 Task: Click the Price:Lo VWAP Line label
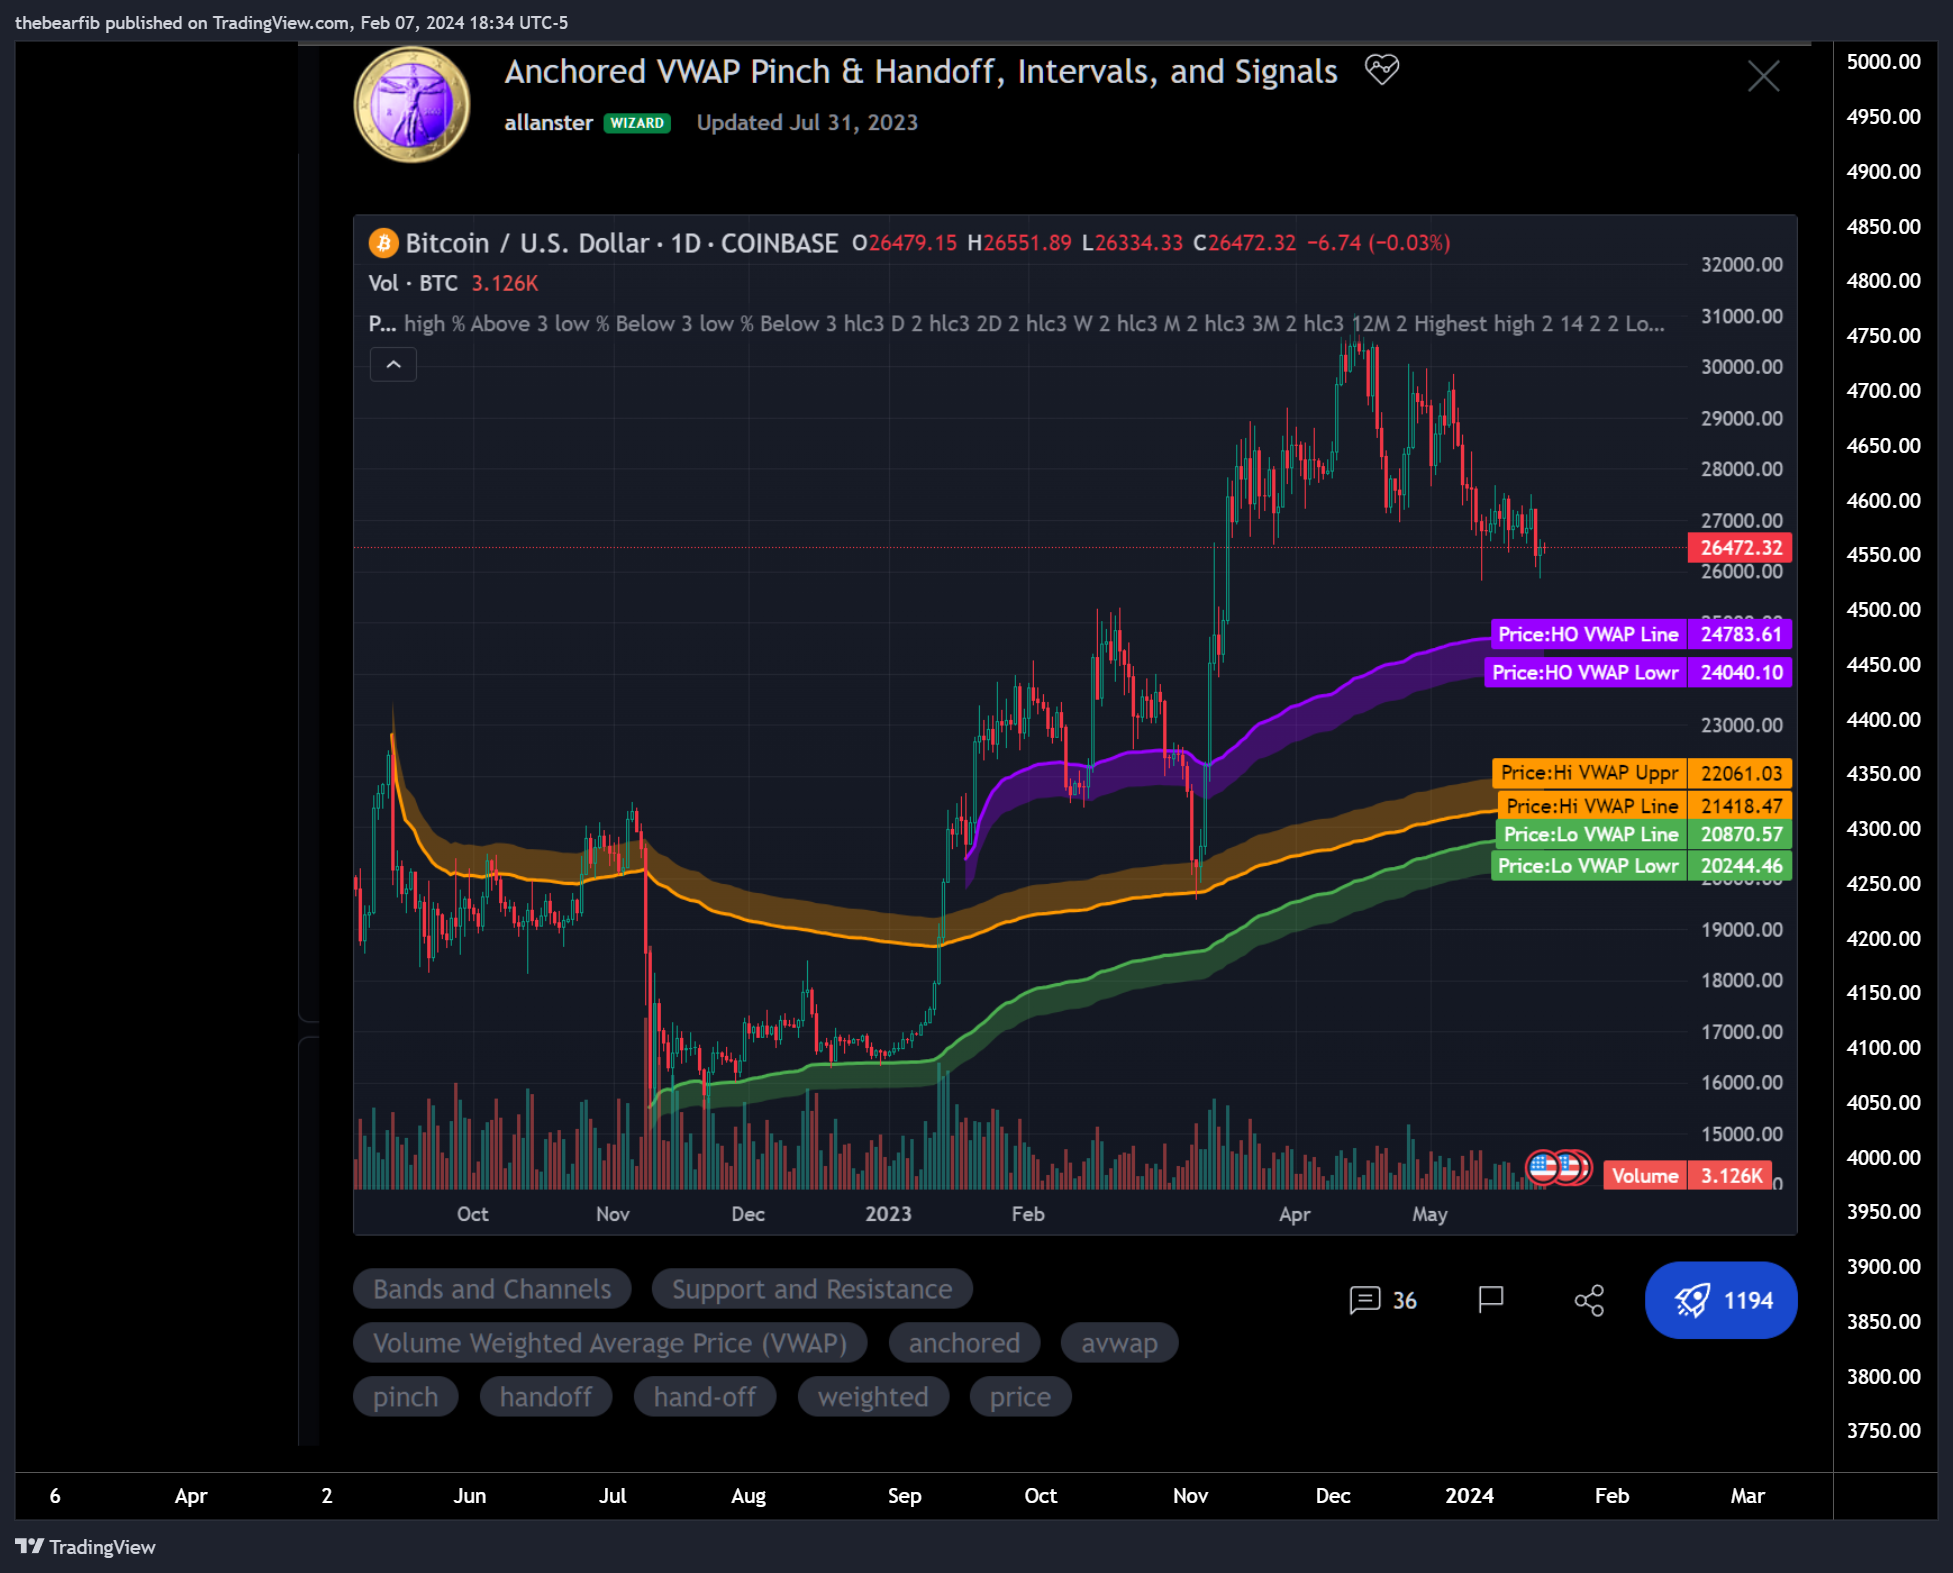[x=1591, y=834]
